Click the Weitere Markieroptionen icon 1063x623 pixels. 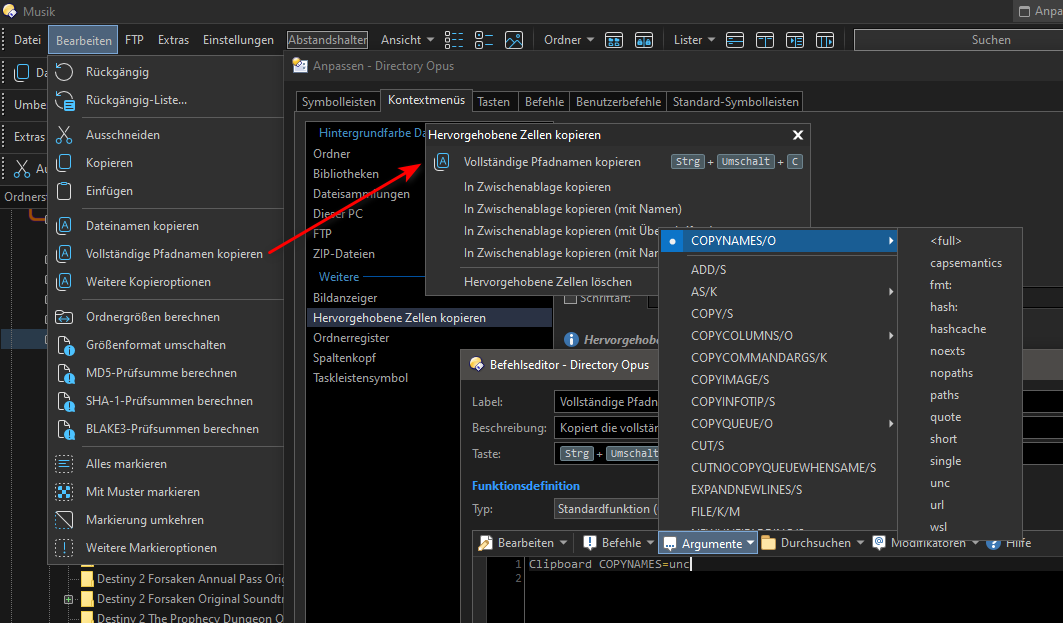pos(64,548)
